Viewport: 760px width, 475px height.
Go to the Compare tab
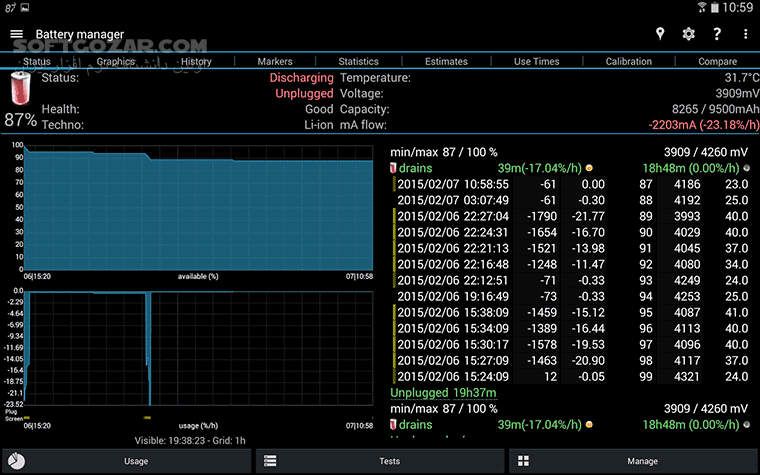click(717, 61)
